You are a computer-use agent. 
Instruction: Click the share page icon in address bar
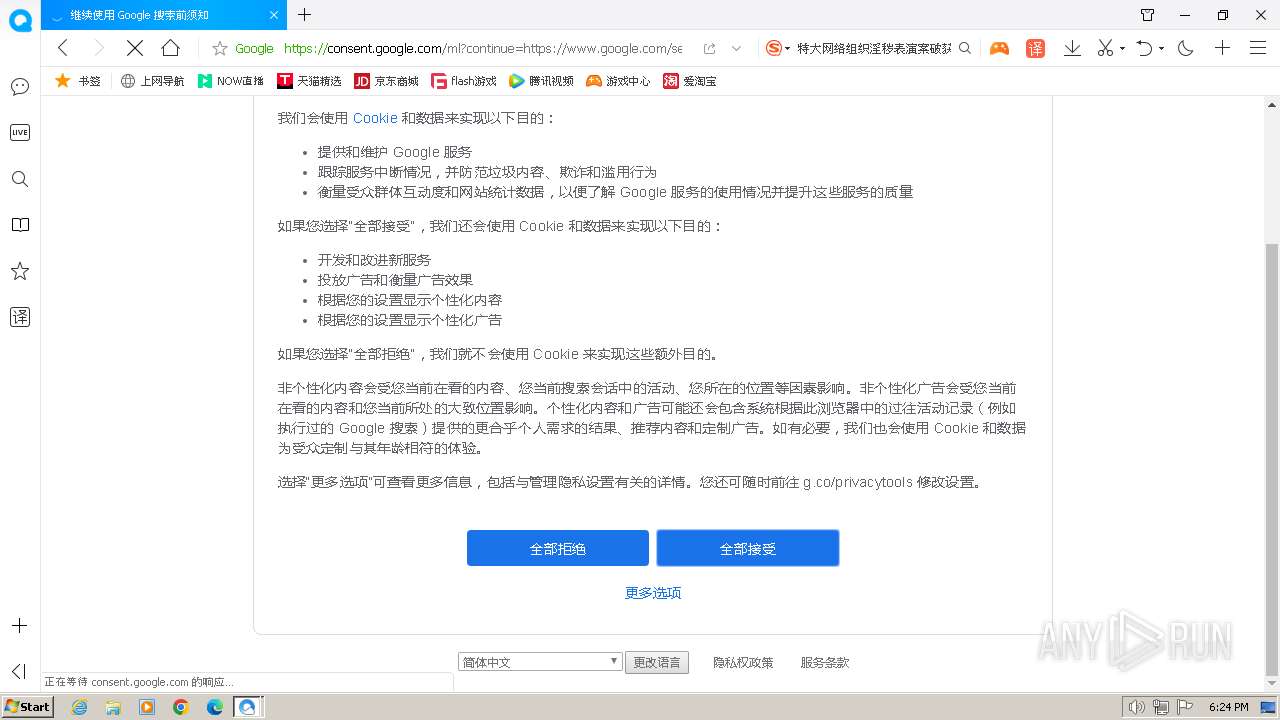[709, 48]
